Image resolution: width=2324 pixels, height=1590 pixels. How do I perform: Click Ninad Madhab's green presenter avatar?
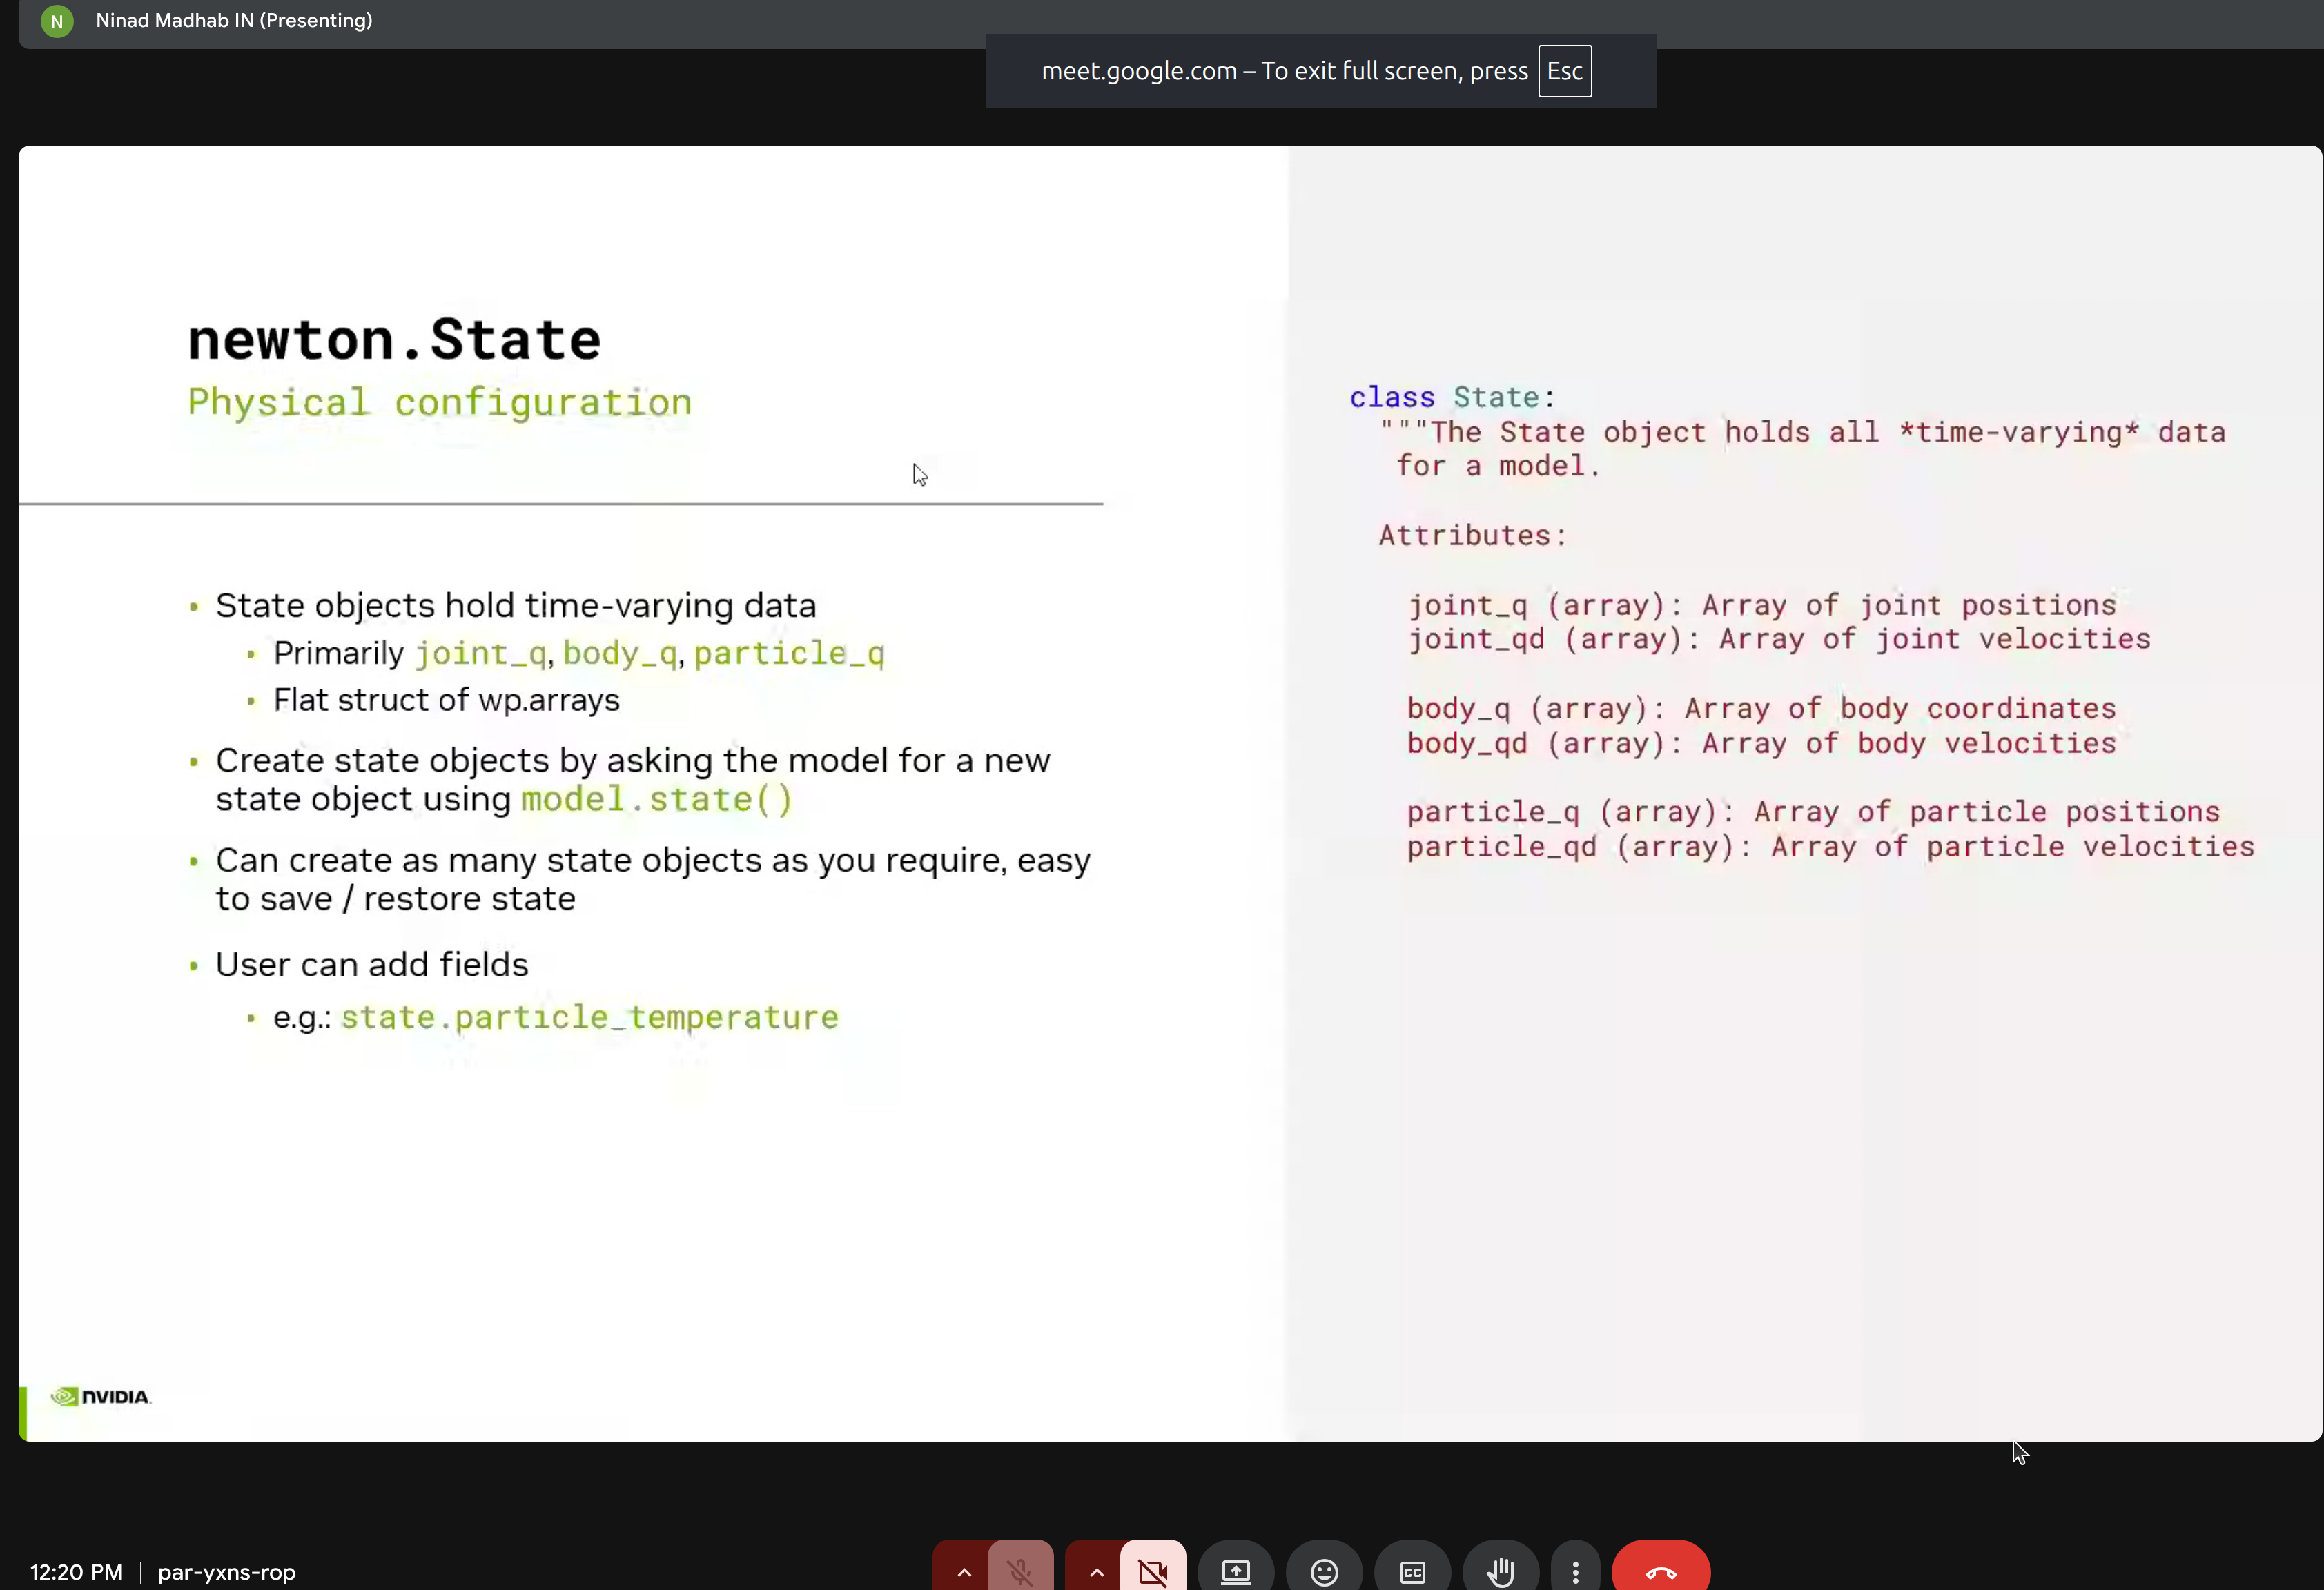pyautogui.click(x=57, y=21)
